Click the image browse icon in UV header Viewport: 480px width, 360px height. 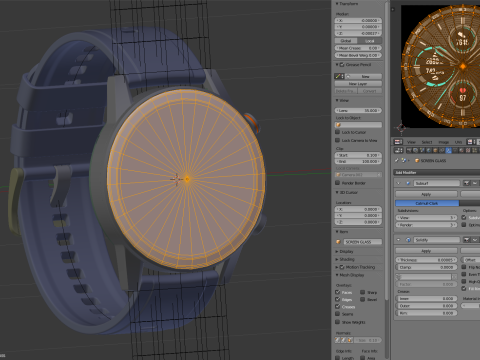pyautogui.click(x=470, y=142)
